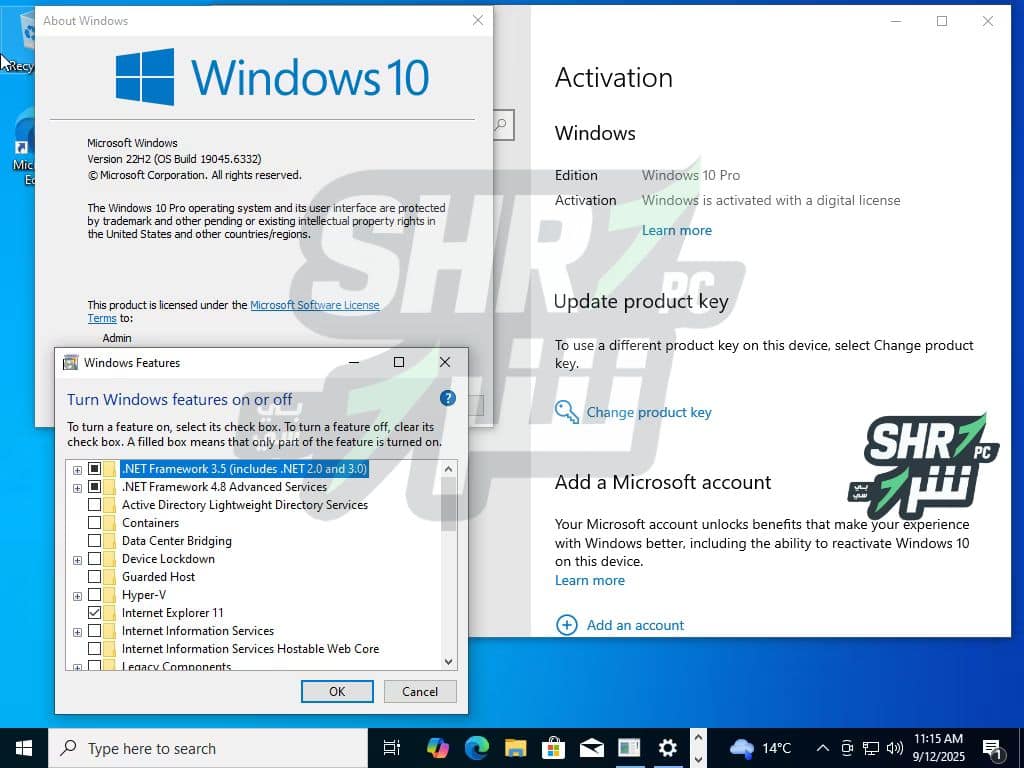Select the Data Center Bridging row label
Viewport: 1024px width, 768px height.
click(176, 541)
